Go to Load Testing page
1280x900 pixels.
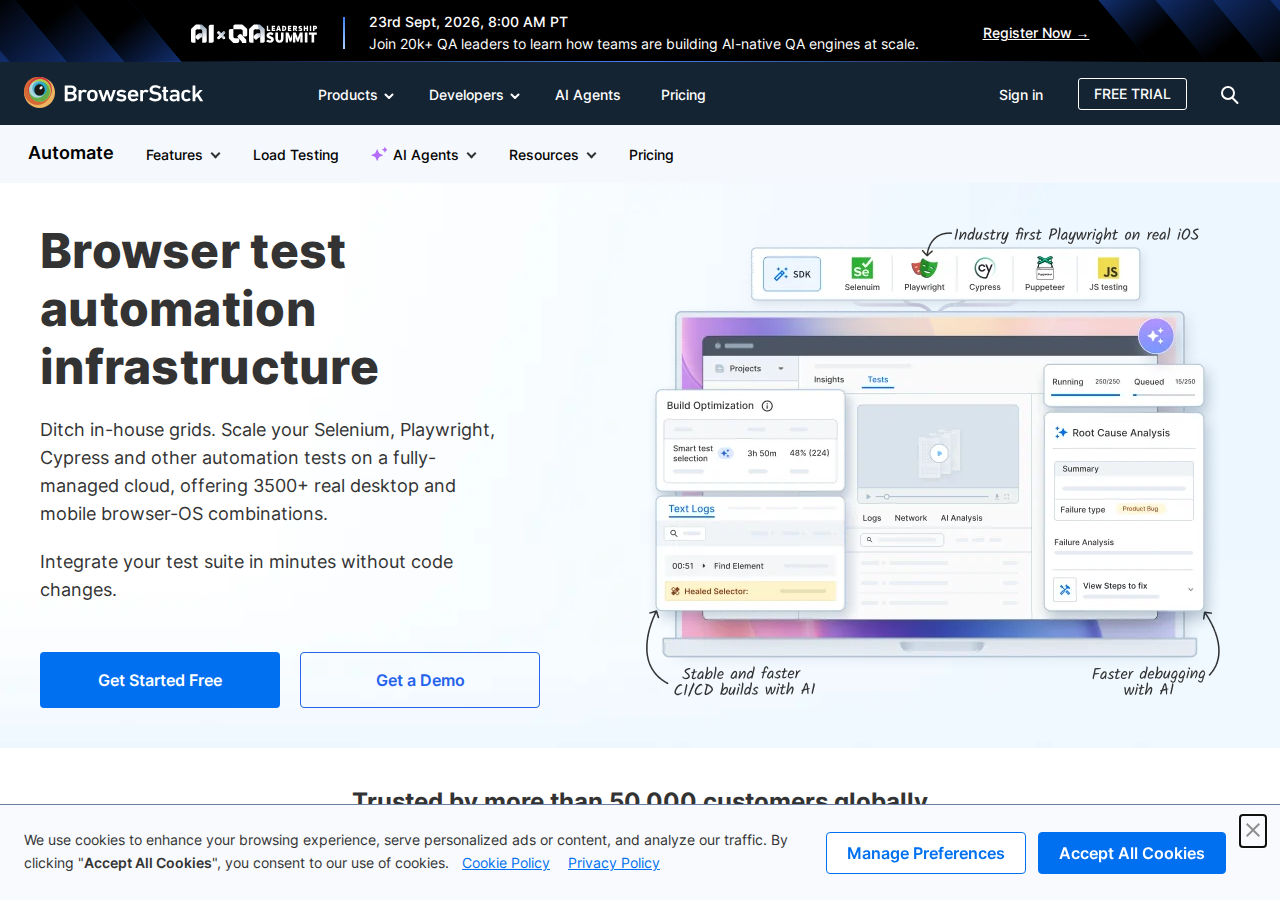click(x=296, y=155)
